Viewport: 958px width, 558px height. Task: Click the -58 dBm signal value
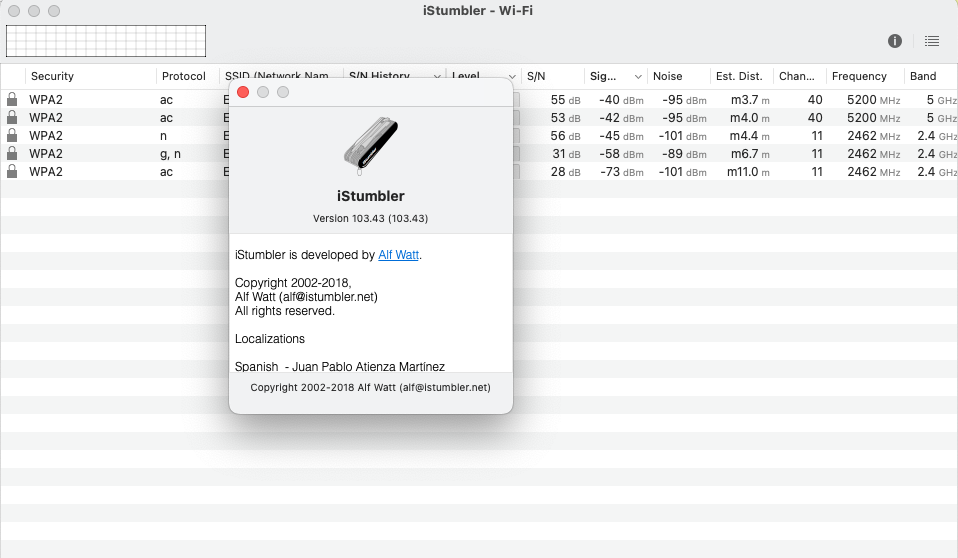pyautogui.click(x=621, y=153)
